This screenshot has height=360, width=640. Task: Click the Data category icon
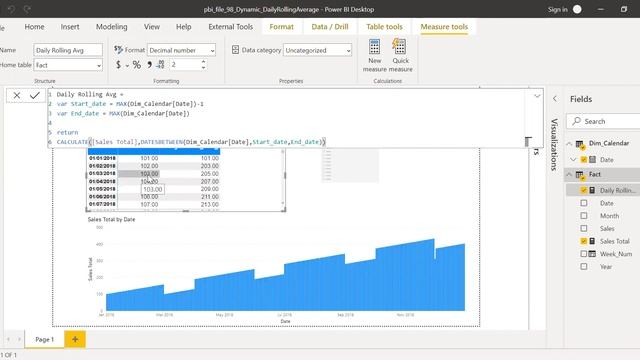235,50
